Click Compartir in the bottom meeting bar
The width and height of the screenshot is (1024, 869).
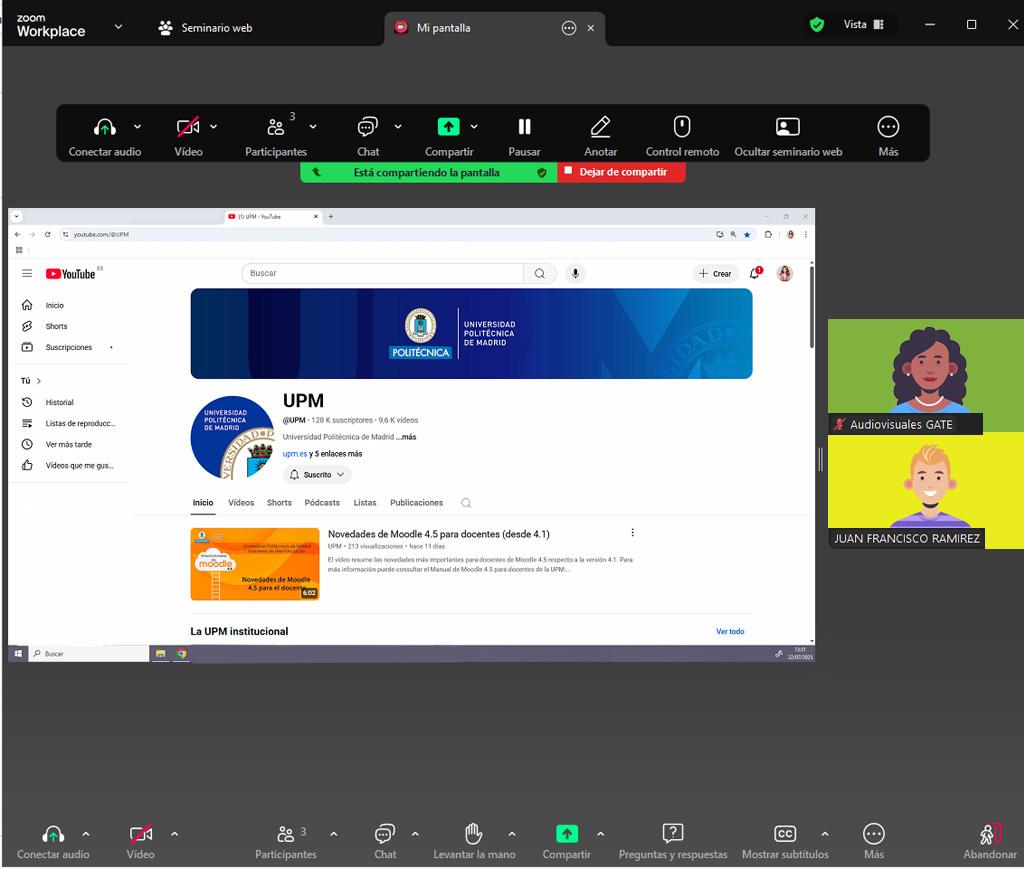(x=566, y=842)
